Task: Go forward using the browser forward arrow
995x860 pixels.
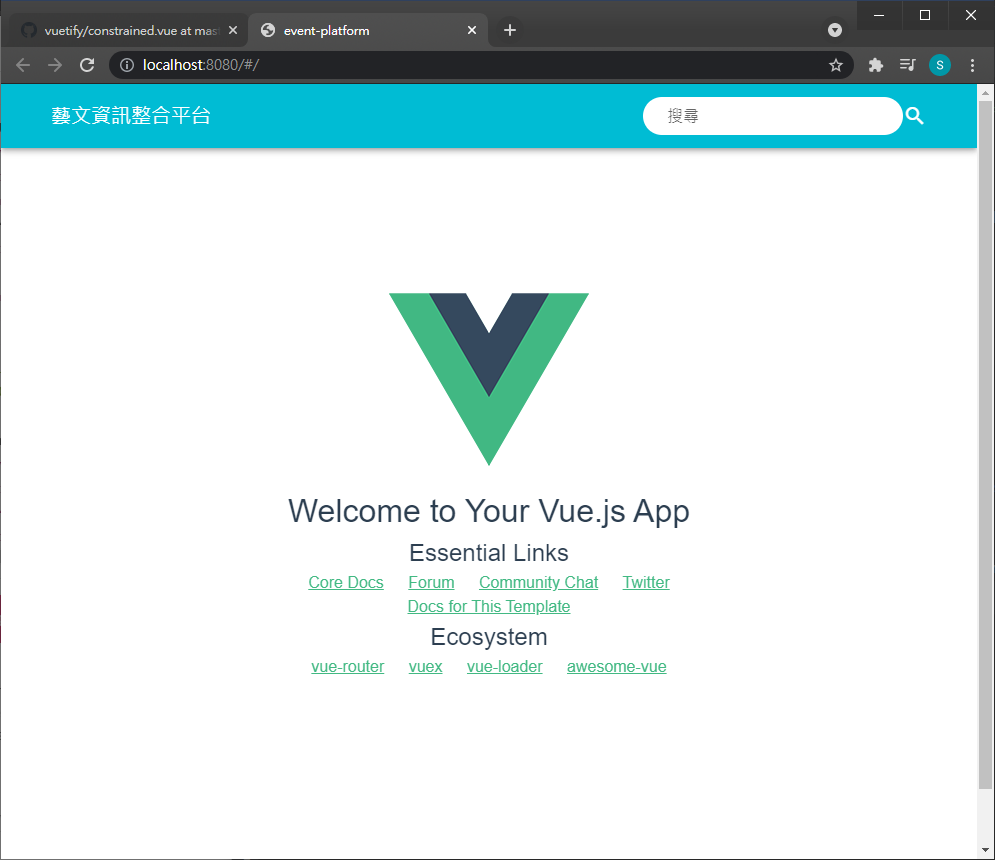Action: point(55,65)
